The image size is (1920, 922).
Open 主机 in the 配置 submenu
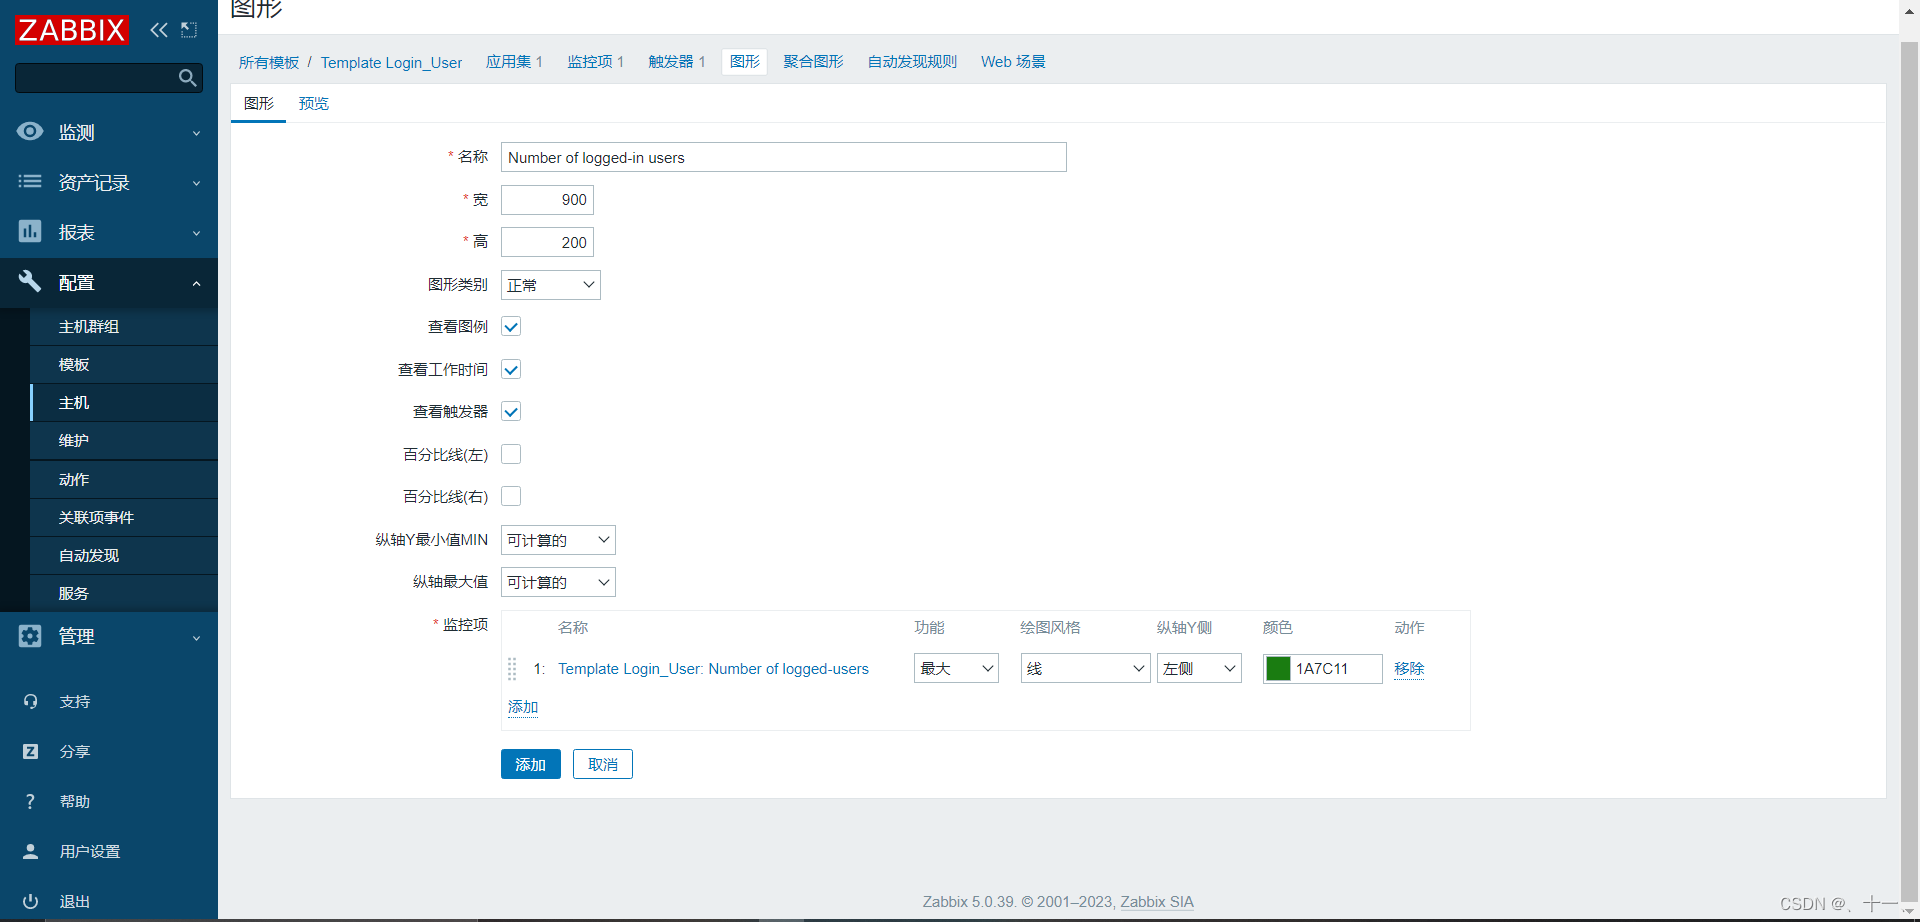pos(124,402)
